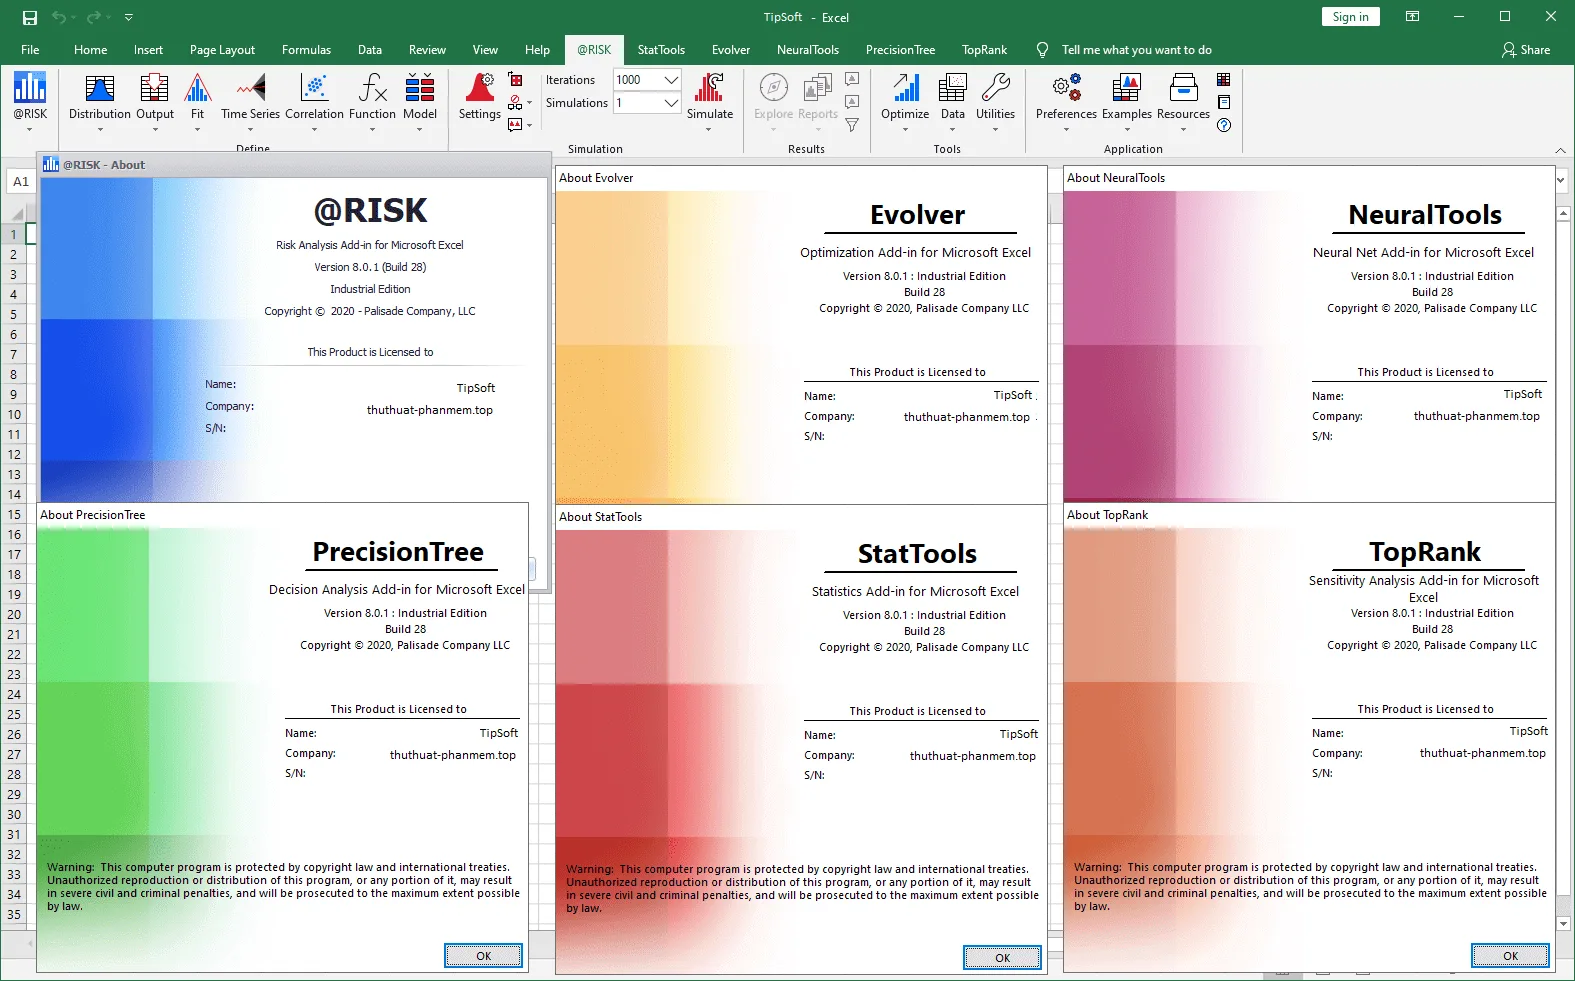Click the help question mark icon
The width and height of the screenshot is (1575, 981).
pyautogui.click(x=1224, y=125)
